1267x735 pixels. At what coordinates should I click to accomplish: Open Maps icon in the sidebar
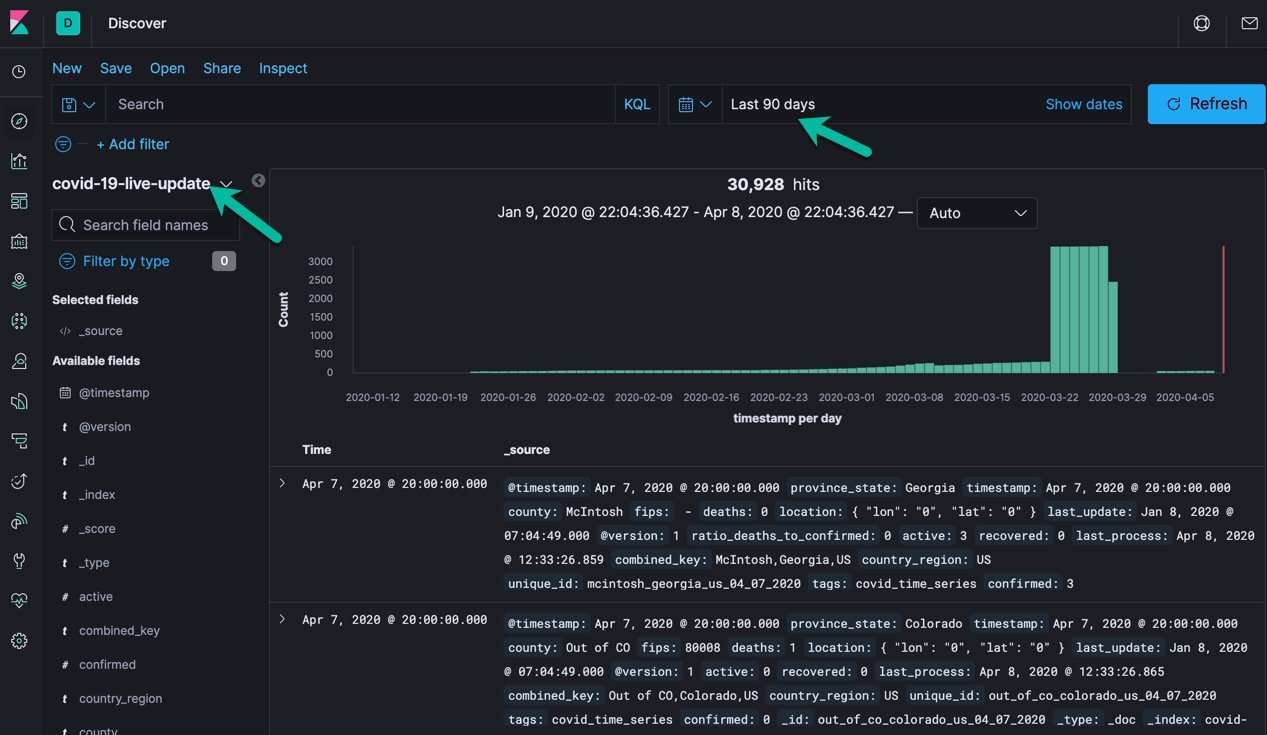(19, 281)
